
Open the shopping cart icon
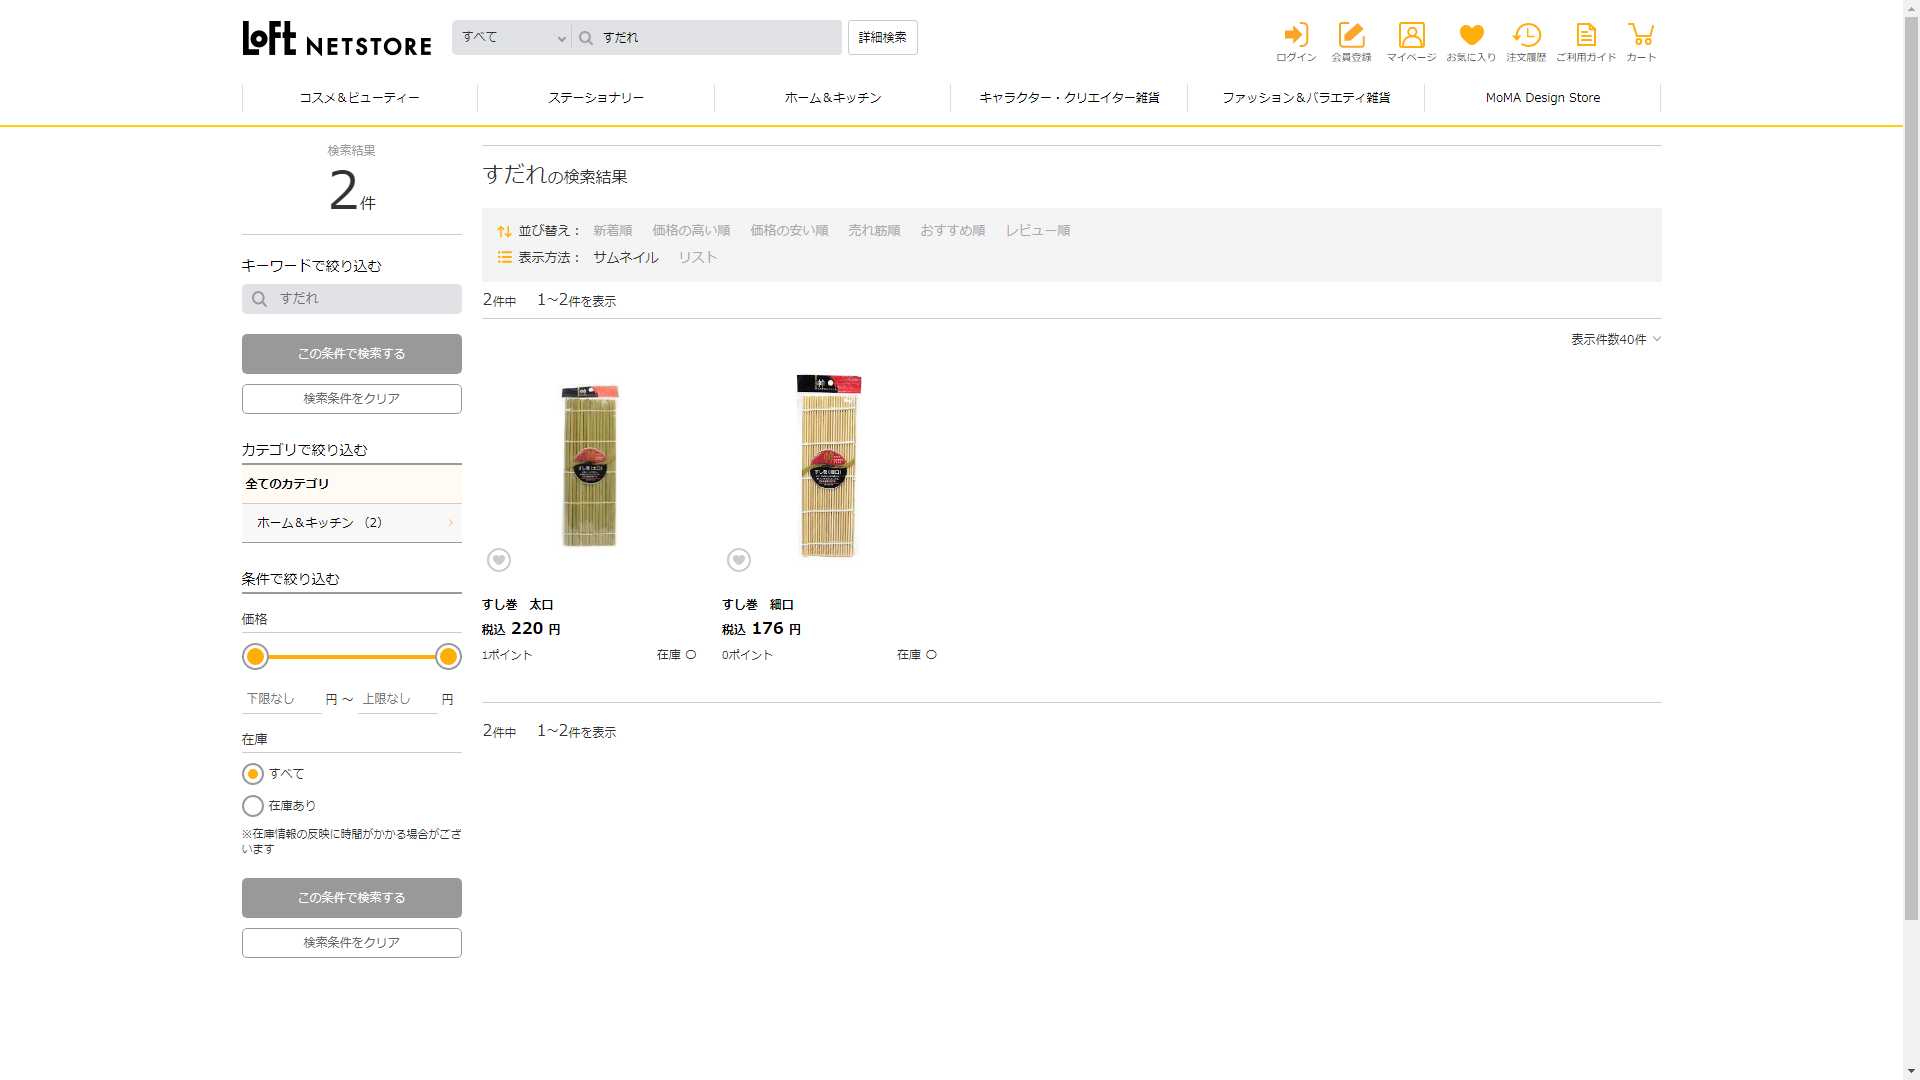1640,36
